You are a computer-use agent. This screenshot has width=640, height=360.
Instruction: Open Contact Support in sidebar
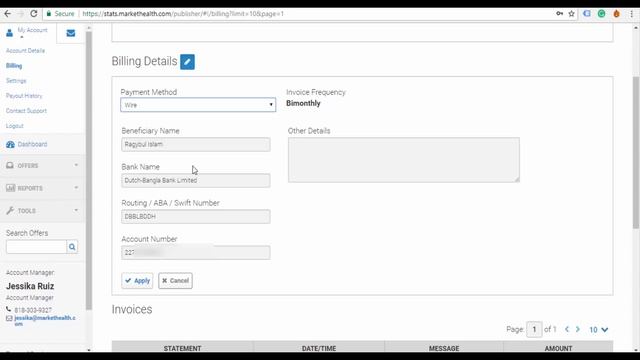(x=26, y=111)
